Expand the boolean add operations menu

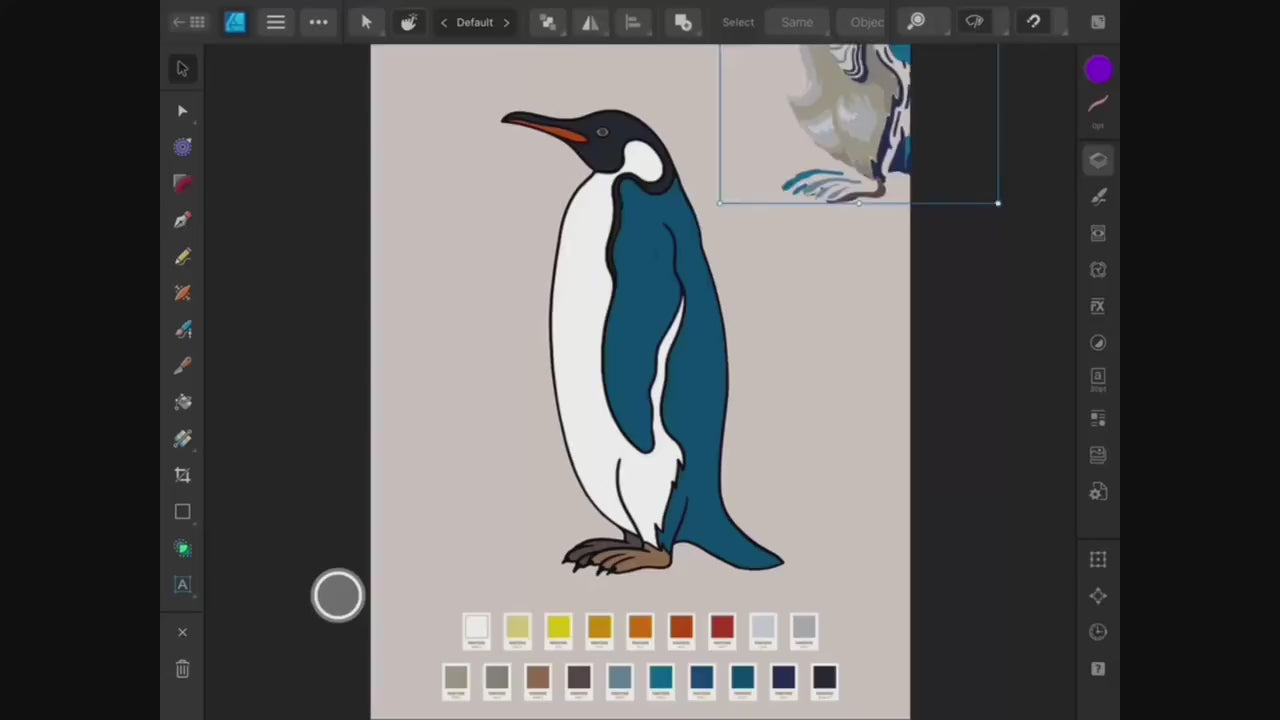(683, 22)
